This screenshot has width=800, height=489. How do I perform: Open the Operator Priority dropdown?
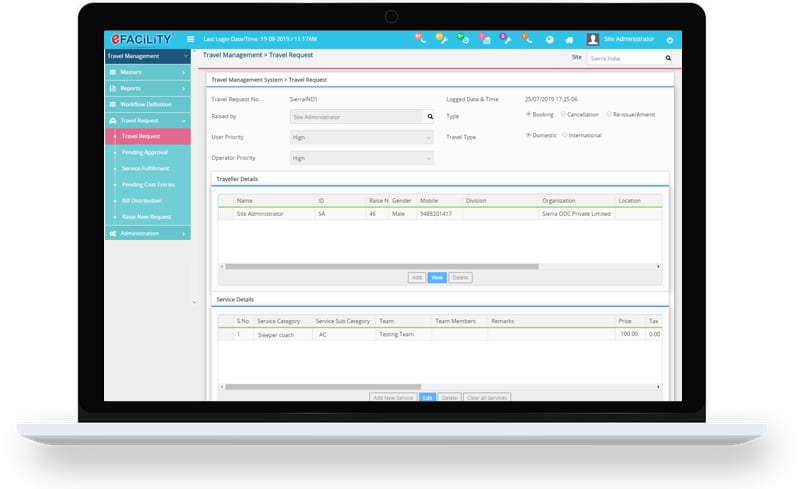tap(362, 158)
